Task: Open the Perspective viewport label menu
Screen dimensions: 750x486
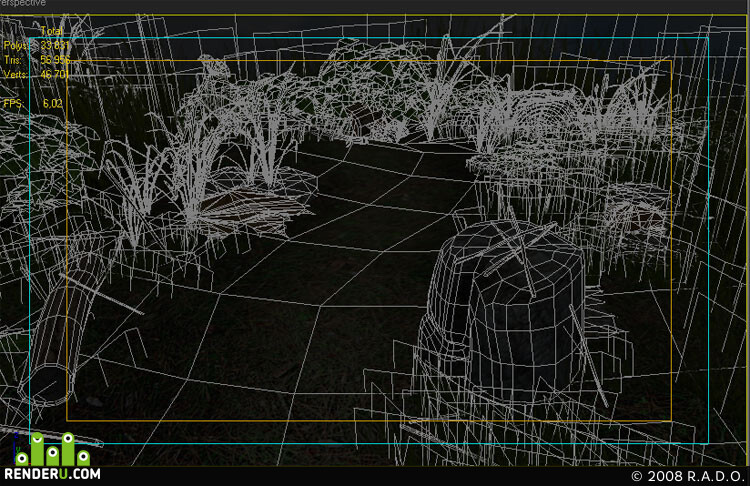Action: coord(23,3)
